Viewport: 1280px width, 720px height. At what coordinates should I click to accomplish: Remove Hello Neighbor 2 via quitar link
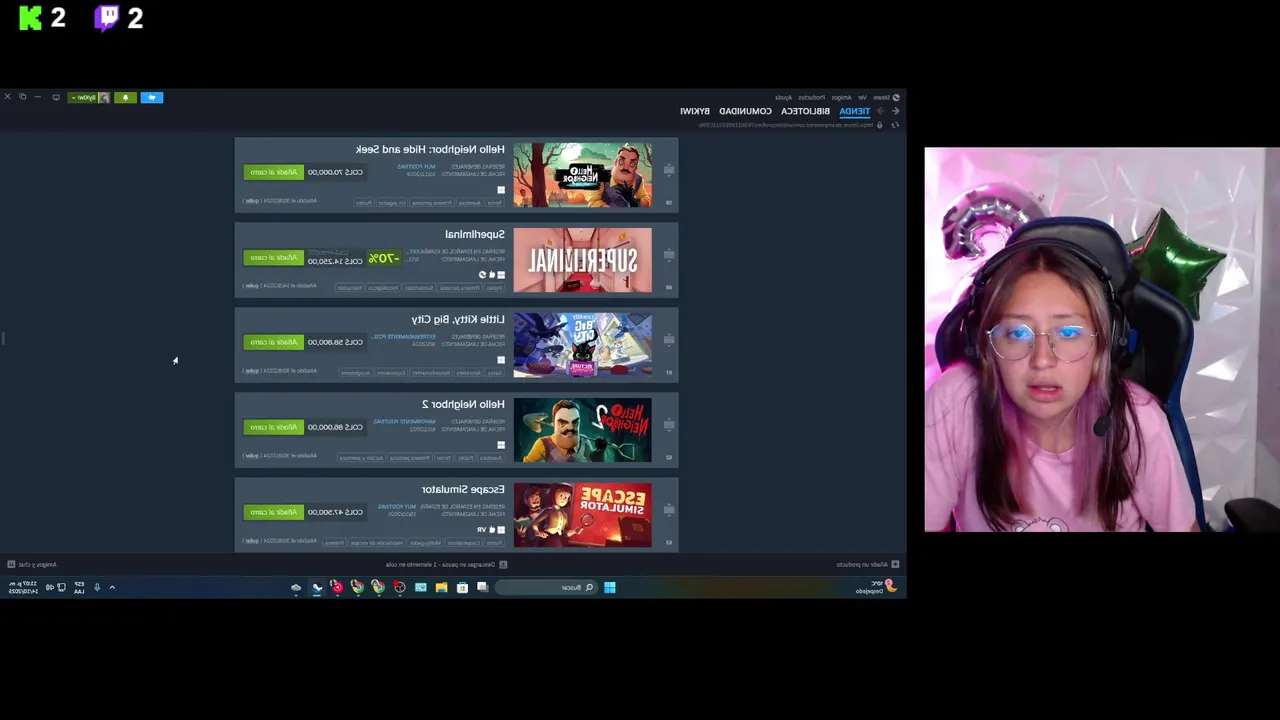252,456
